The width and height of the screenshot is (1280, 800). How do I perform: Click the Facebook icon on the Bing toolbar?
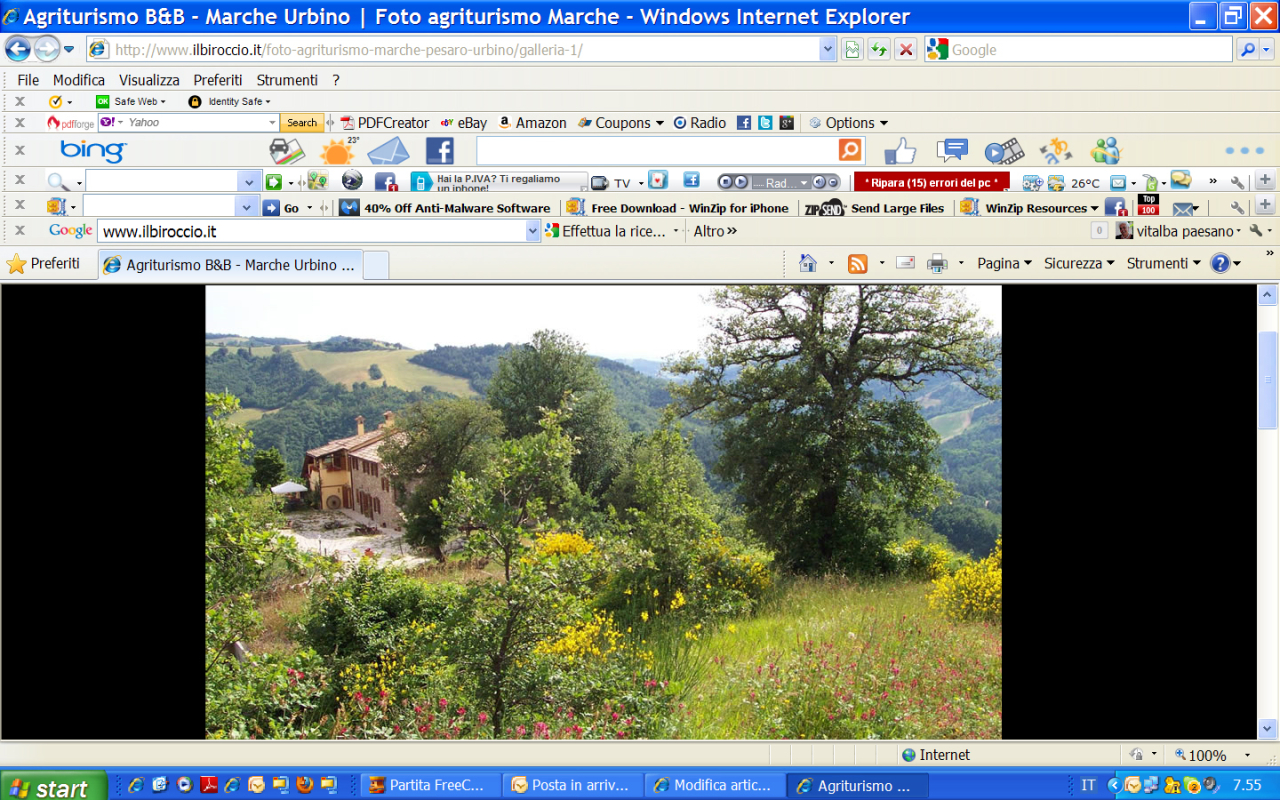440,151
